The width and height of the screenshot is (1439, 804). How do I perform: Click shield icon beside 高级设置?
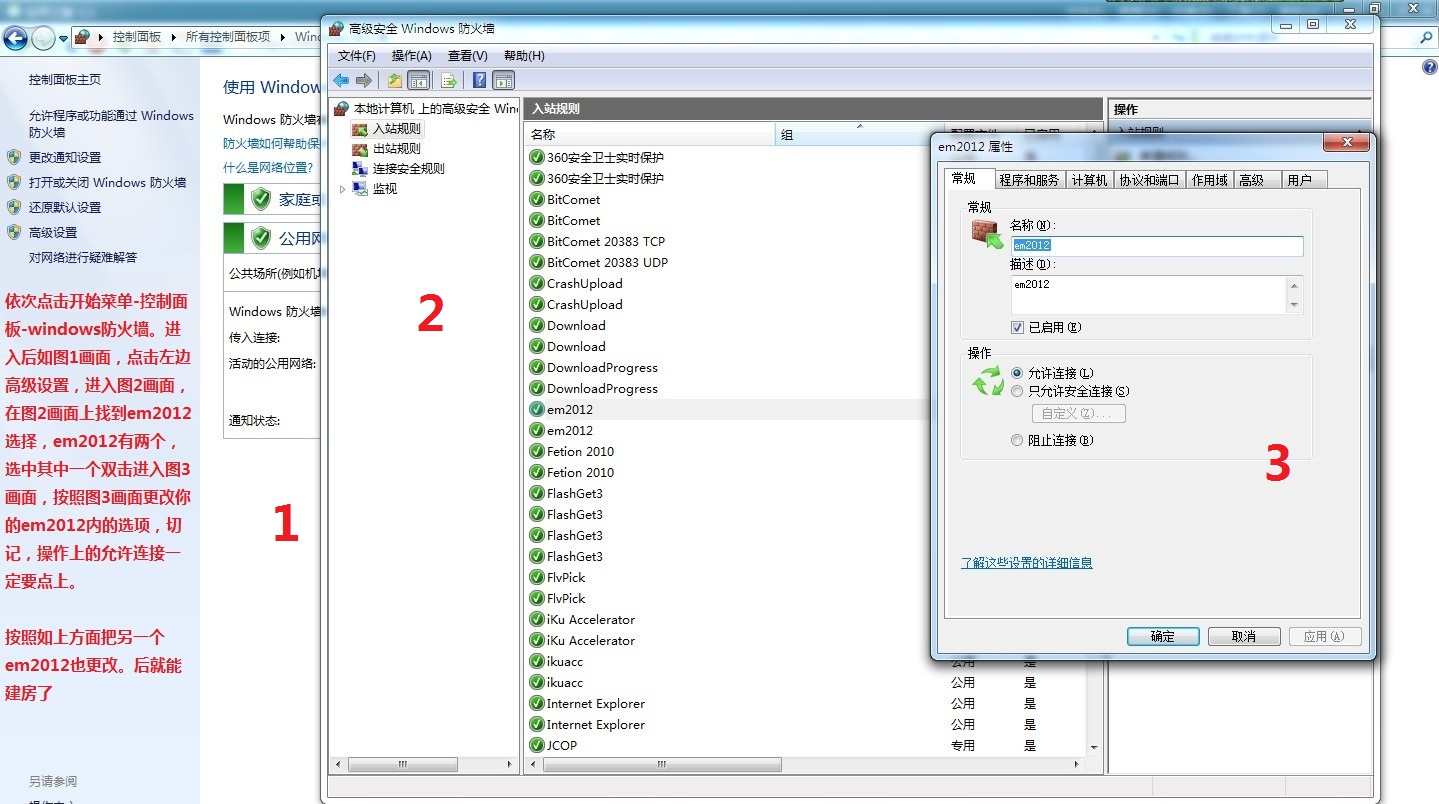[x=14, y=232]
